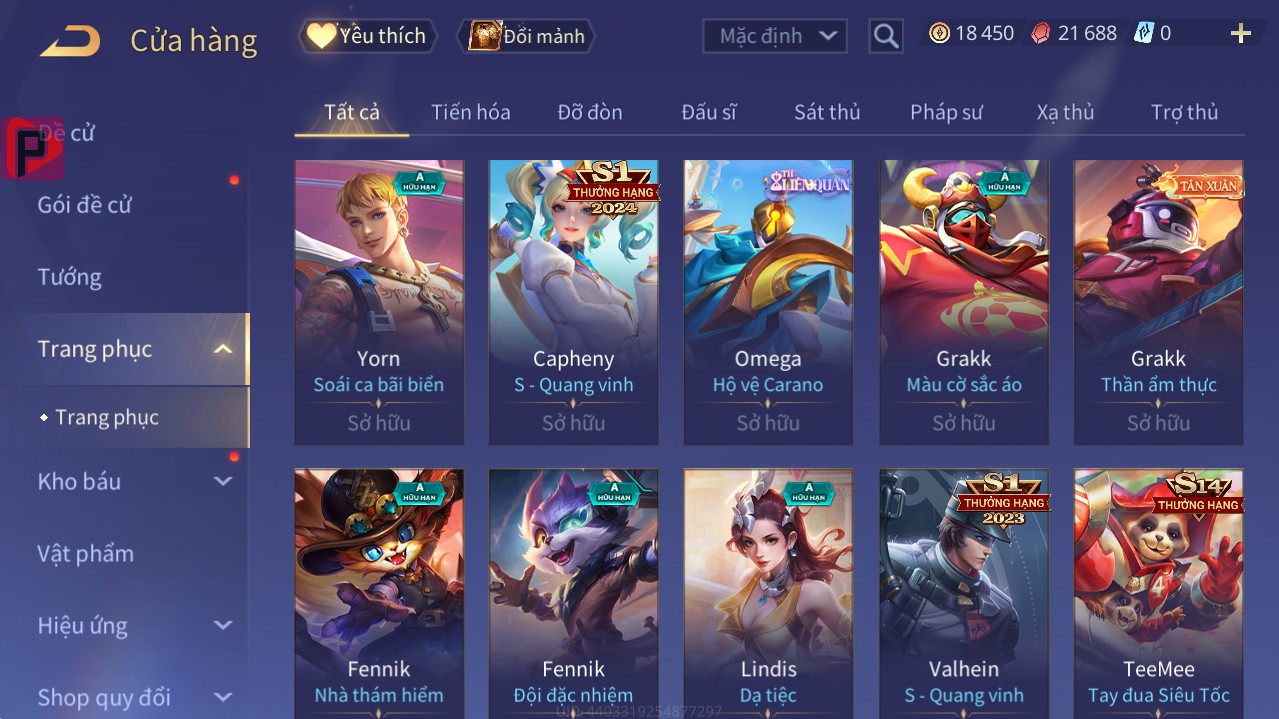Go back using the golden arrow icon

point(70,41)
